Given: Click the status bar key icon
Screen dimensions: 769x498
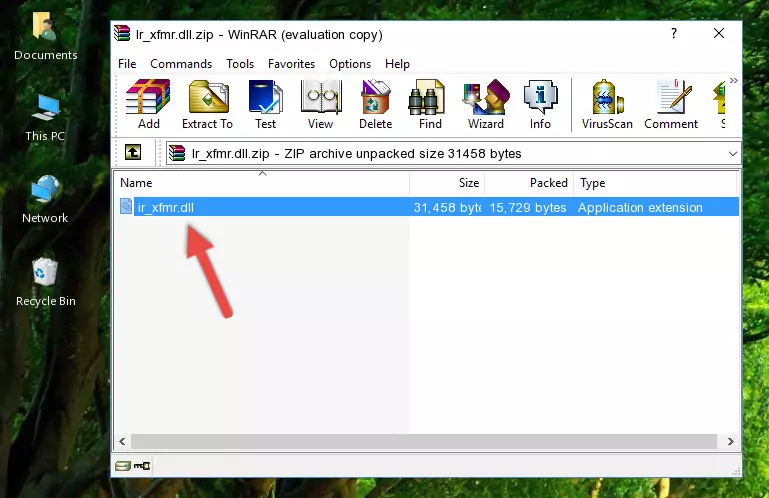Looking at the screenshot, I should coord(142,465).
